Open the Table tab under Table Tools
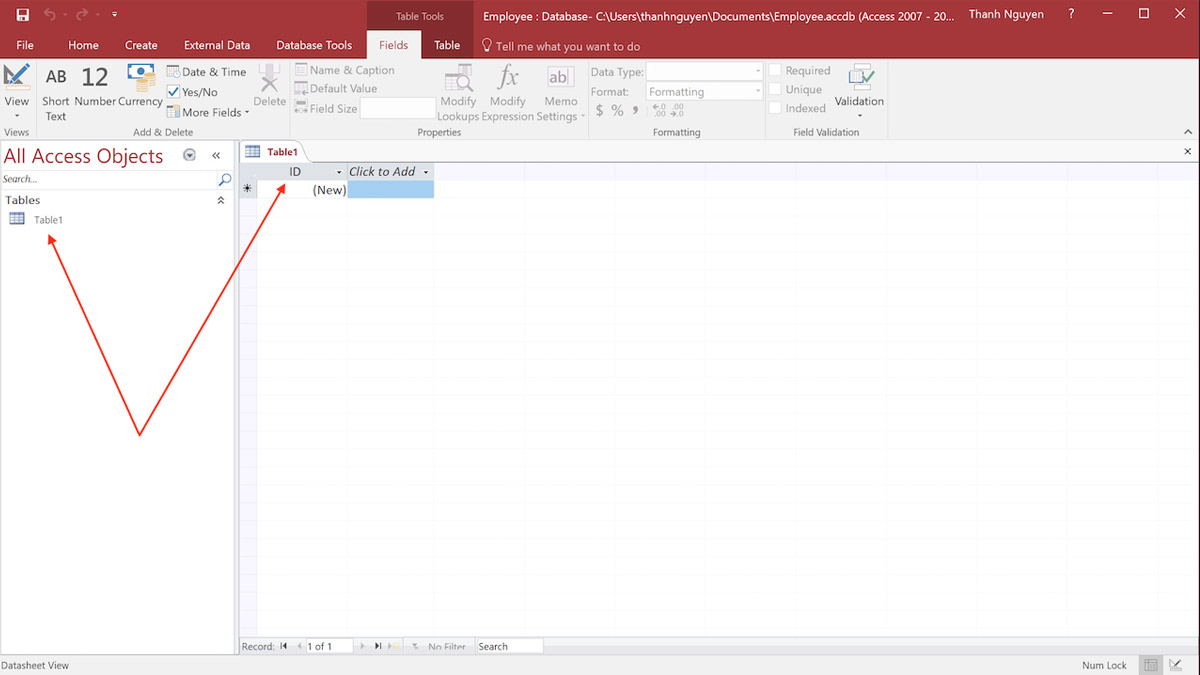Viewport: 1200px width, 675px height. (x=447, y=45)
